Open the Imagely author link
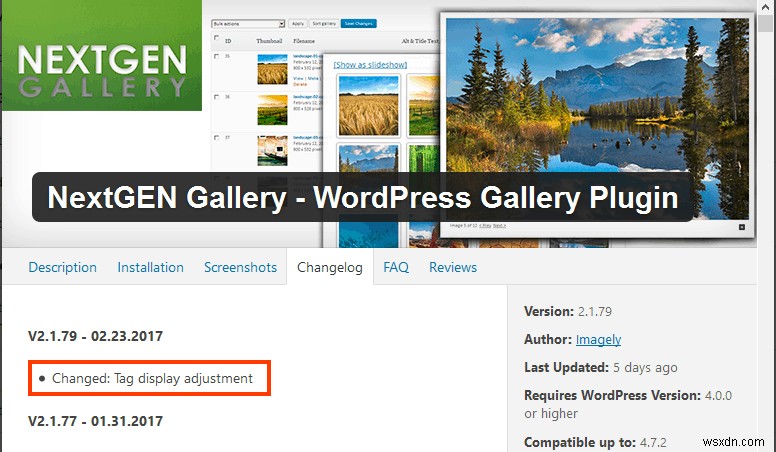Viewport: 776px width, 452px height. coord(598,340)
